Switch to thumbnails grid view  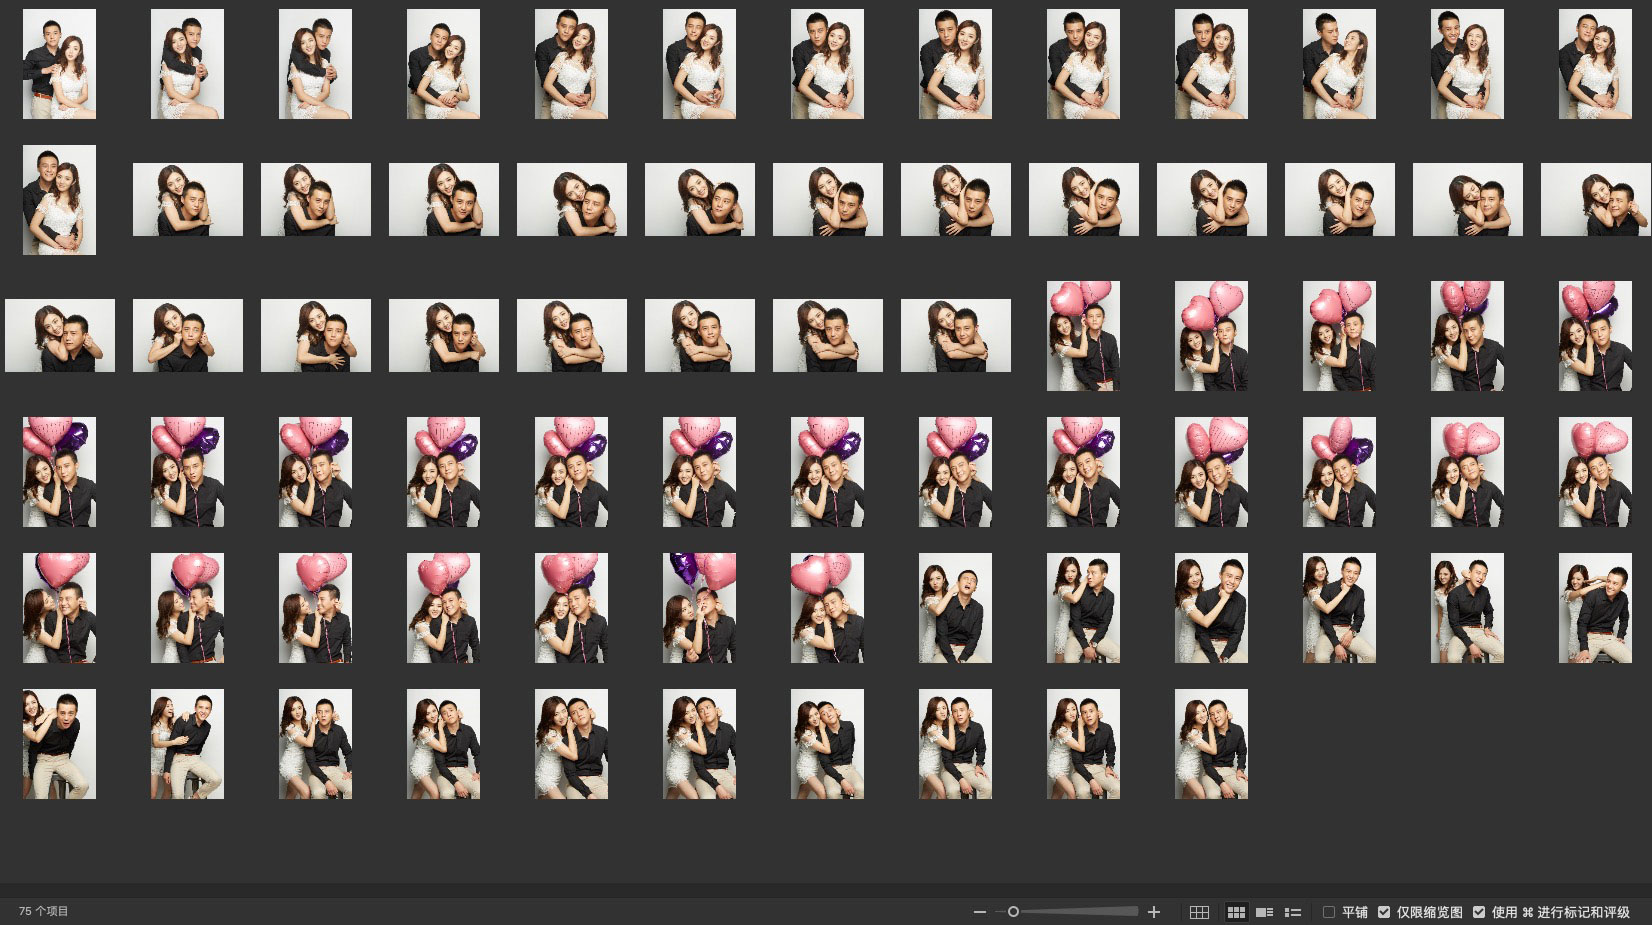coord(1236,912)
